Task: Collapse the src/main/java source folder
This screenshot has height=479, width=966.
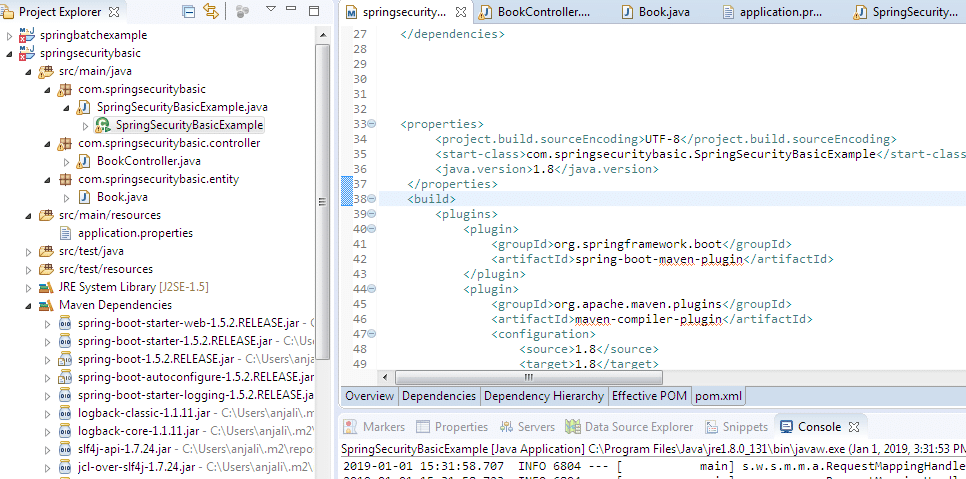Action: [x=29, y=71]
